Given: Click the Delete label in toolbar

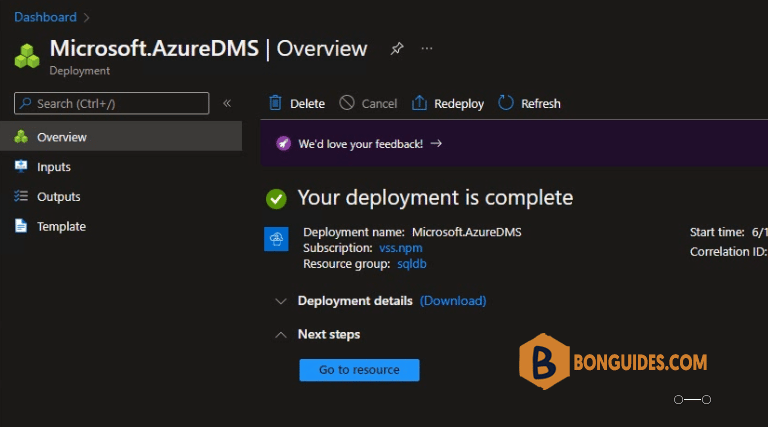Looking at the screenshot, I should [x=307, y=104].
